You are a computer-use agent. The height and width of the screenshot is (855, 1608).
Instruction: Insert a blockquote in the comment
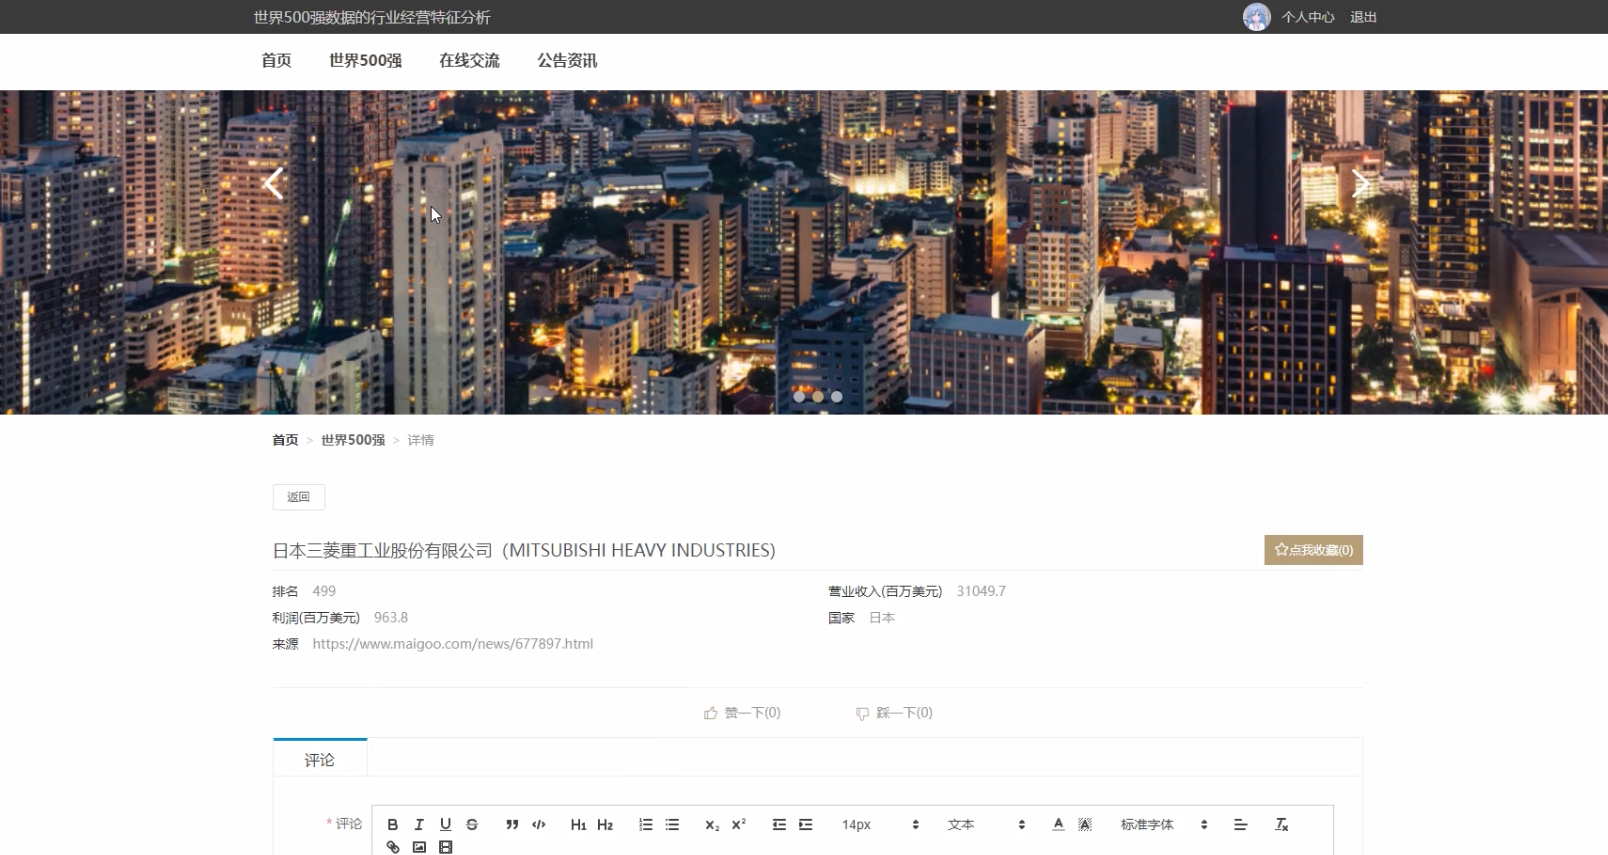[x=512, y=825]
